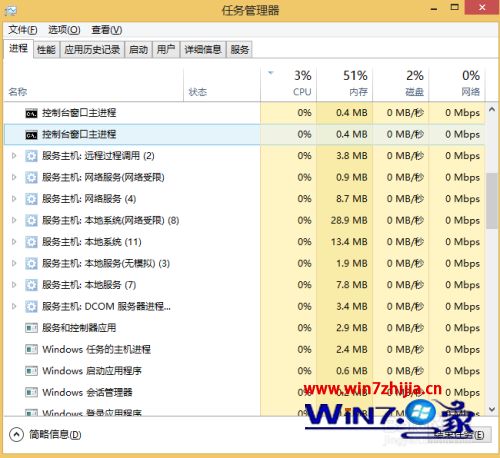Viewport: 500px width, 458px height.
Task: Click gear icon of 服务主机: 网络服务(网络受限)
Action: [x=31, y=178]
